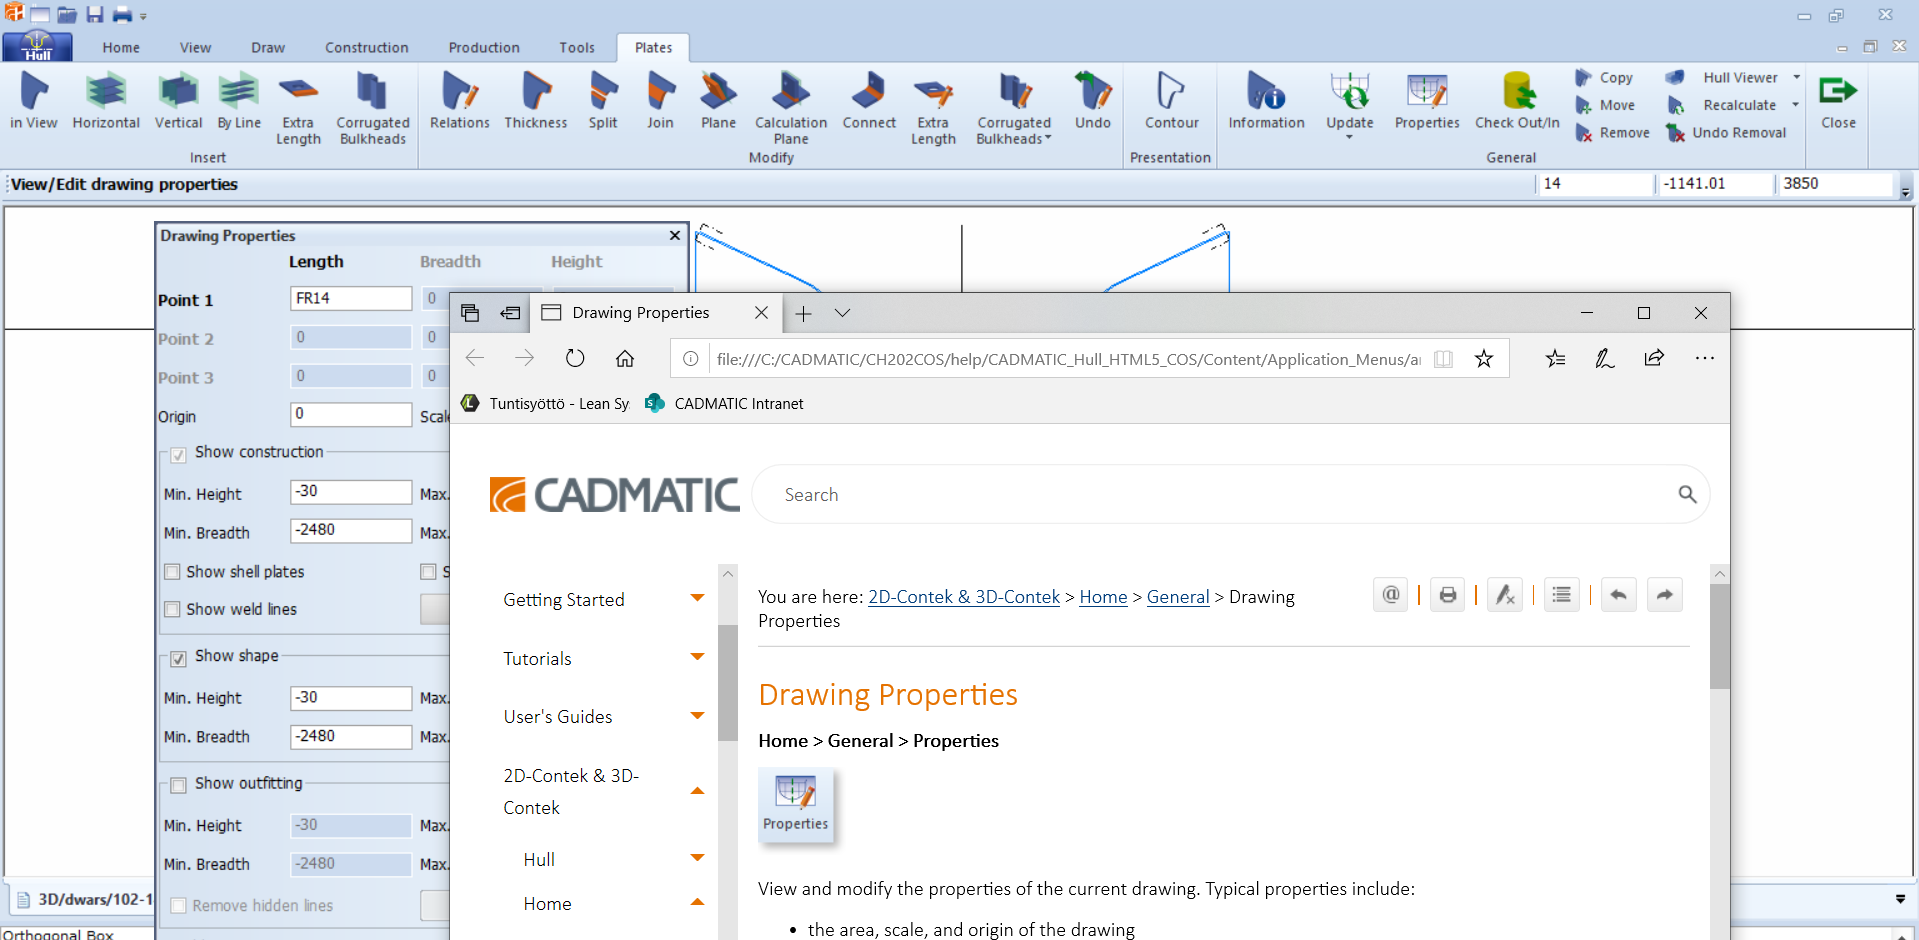Modify plate Thickness
This screenshot has height=940, width=1919.
pos(536,100)
